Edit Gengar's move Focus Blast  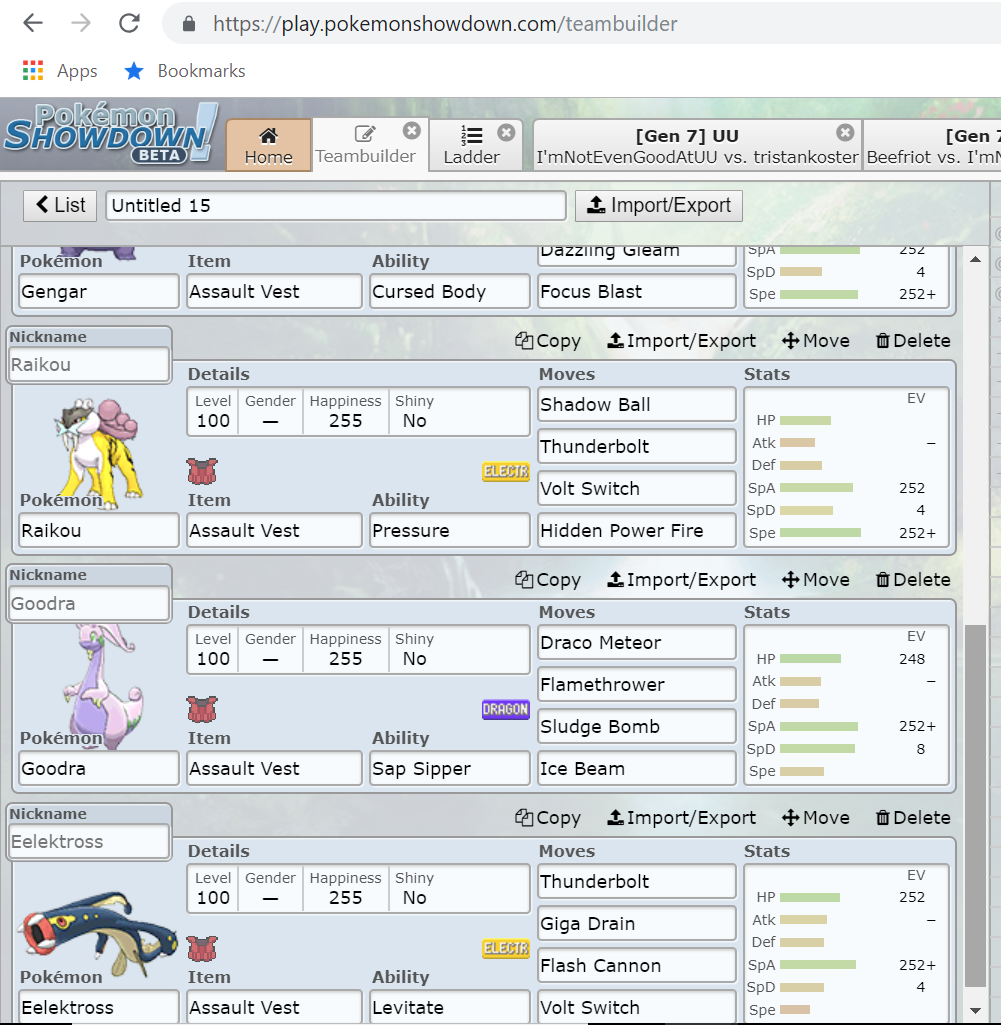[637, 292]
